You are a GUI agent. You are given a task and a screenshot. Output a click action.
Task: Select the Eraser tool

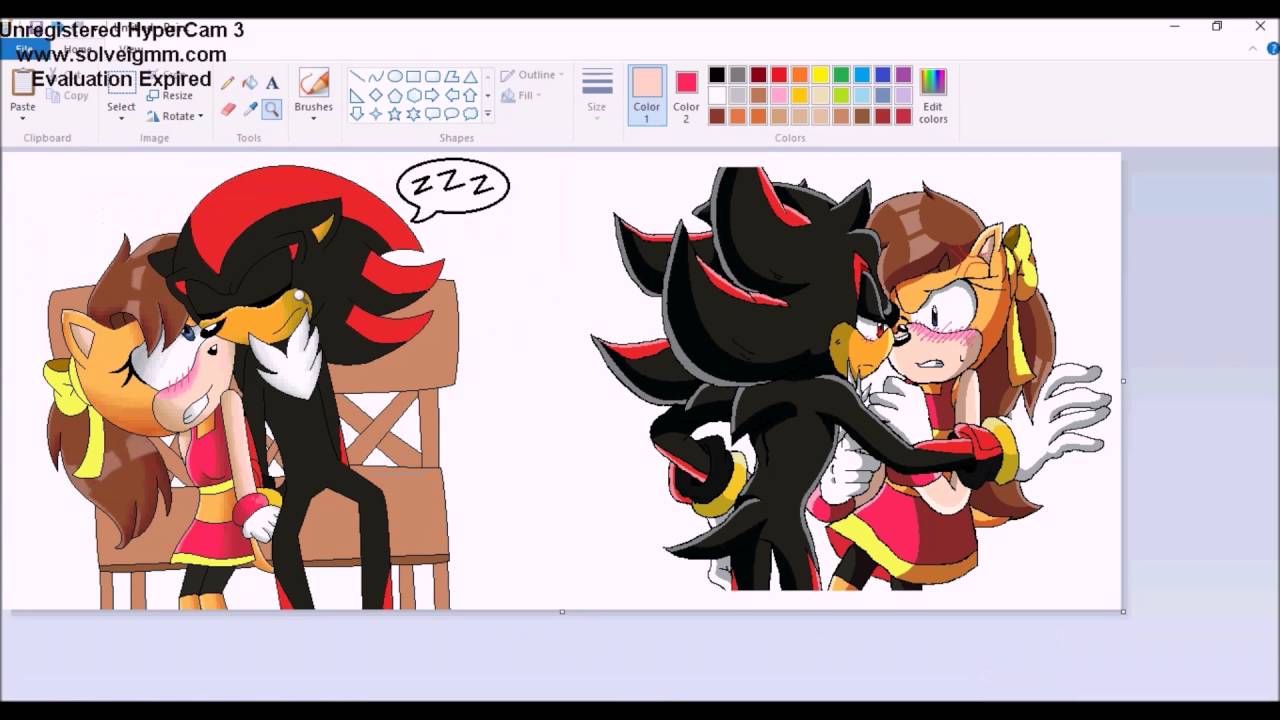228,109
